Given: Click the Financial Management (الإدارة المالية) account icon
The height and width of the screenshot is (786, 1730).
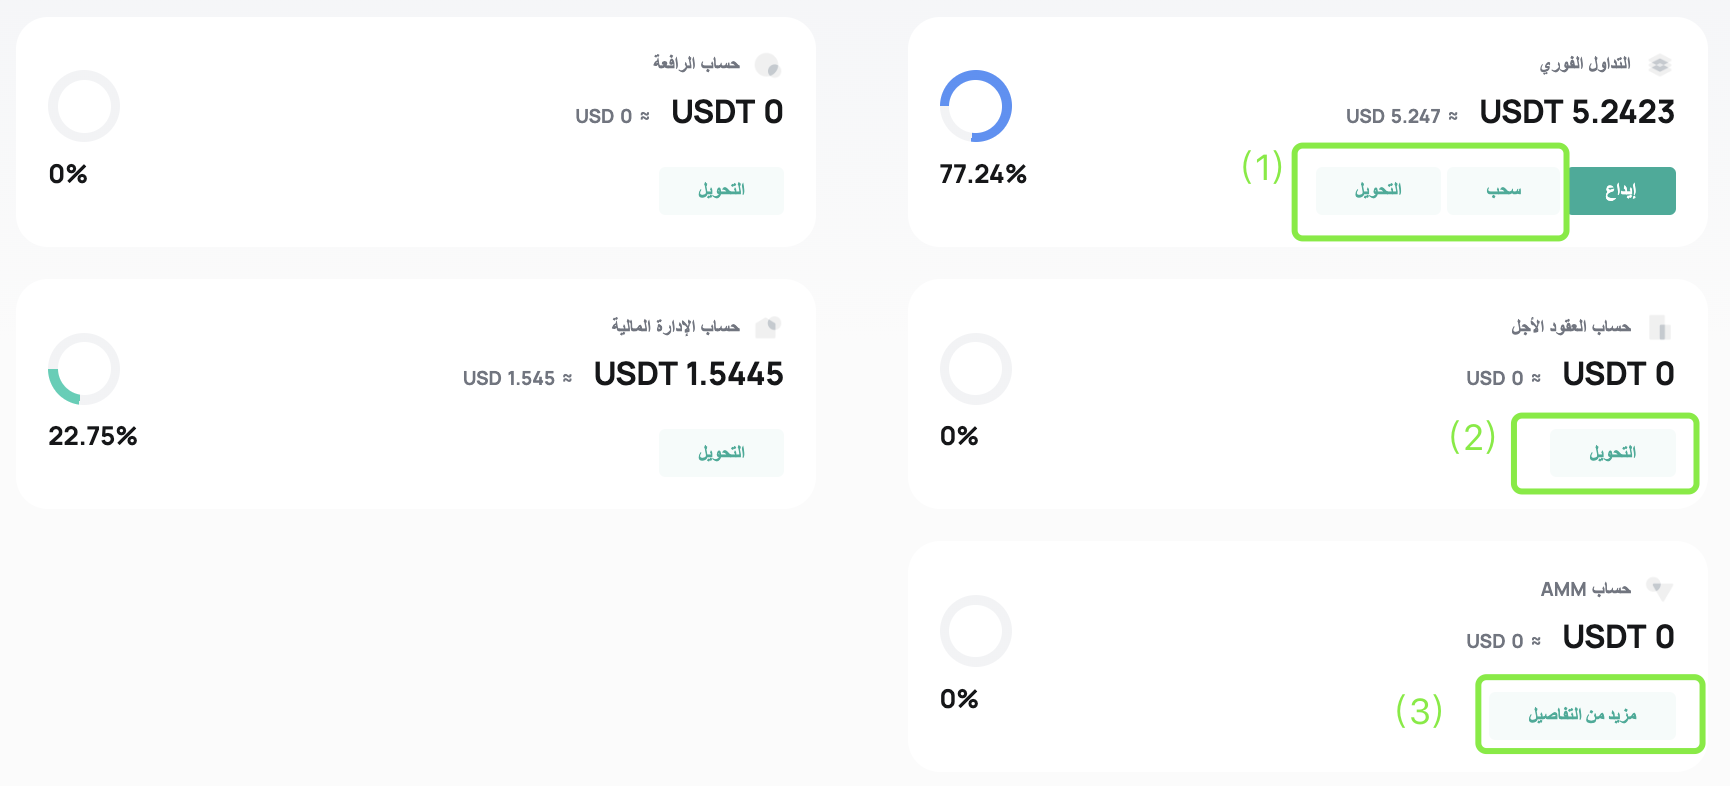Looking at the screenshot, I should point(768,327).
